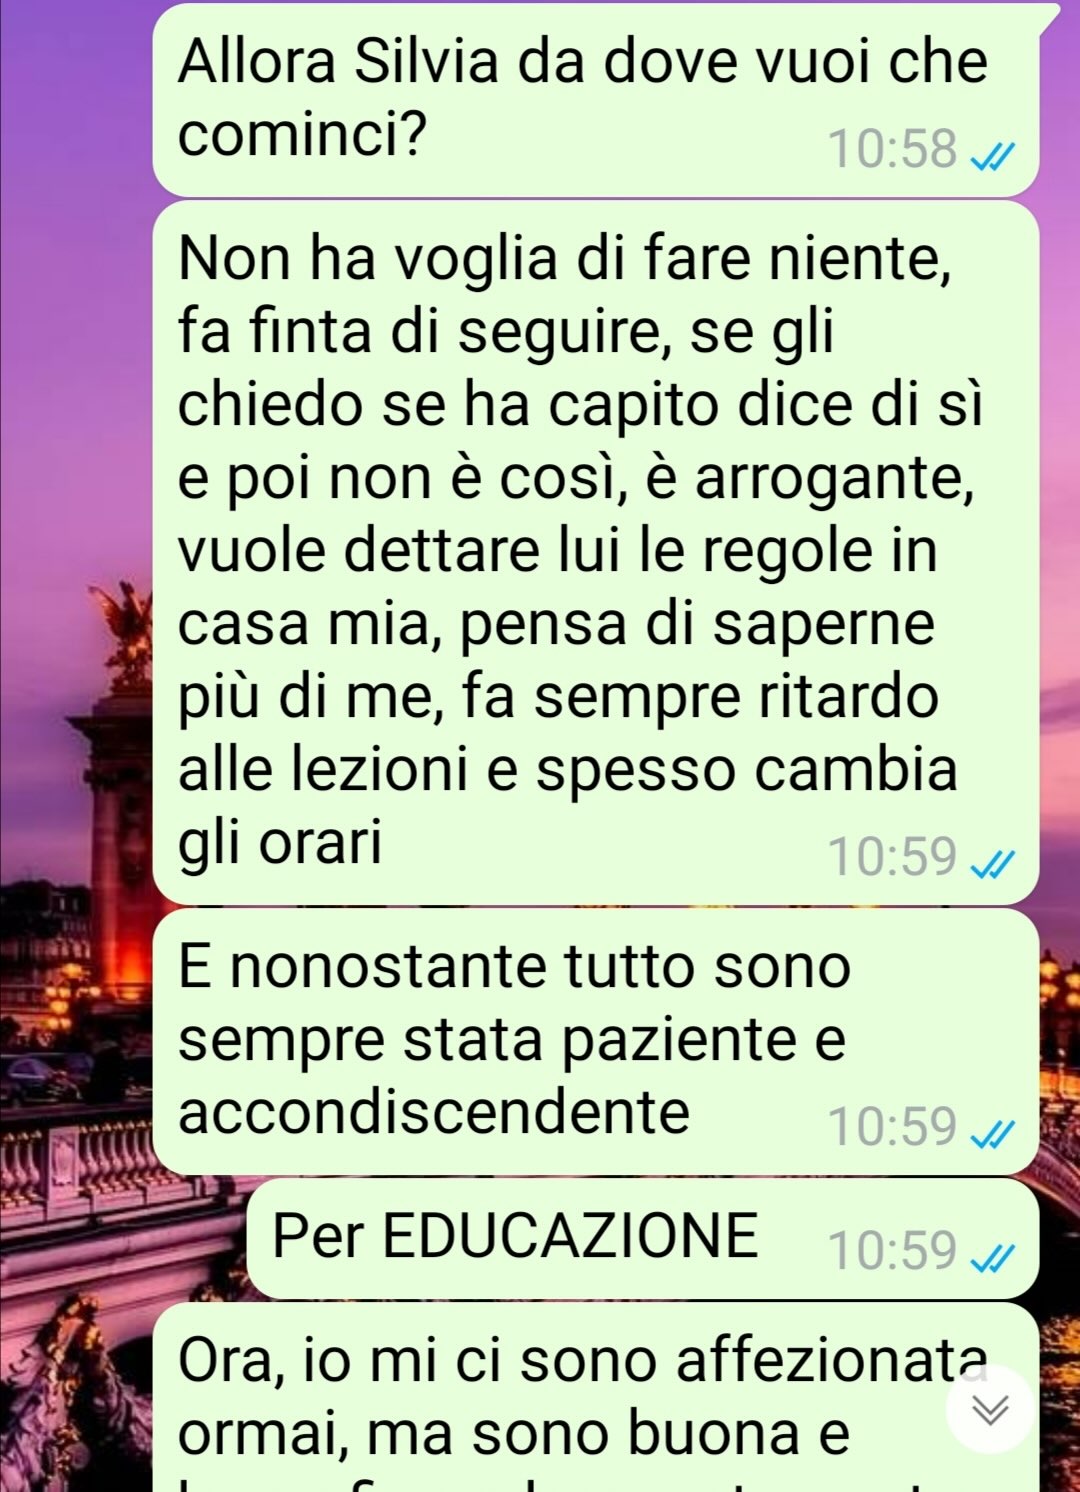Tap the 10:59 timestamp beside 'gli orari'
This screenshot has height=1492, width=1080.
click(892, 856)
